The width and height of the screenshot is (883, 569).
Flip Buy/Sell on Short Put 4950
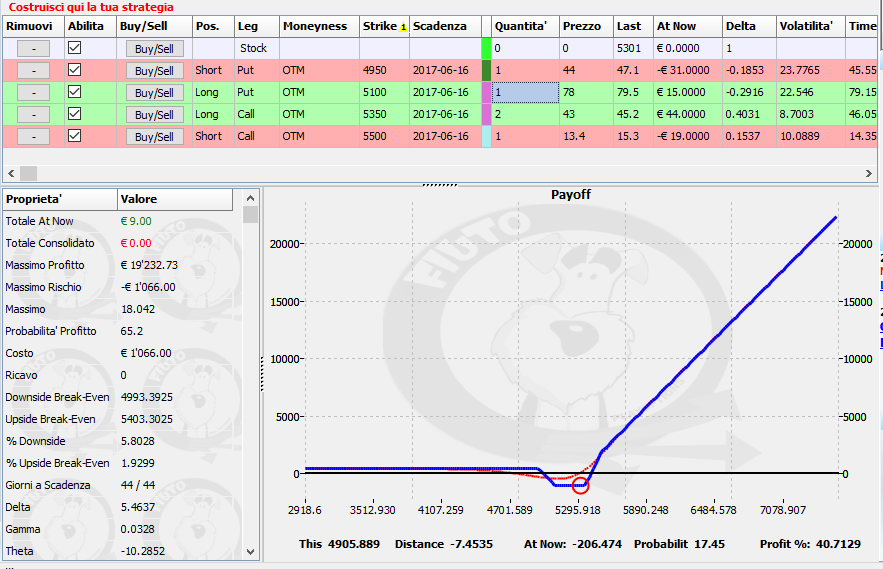point(154,70)
